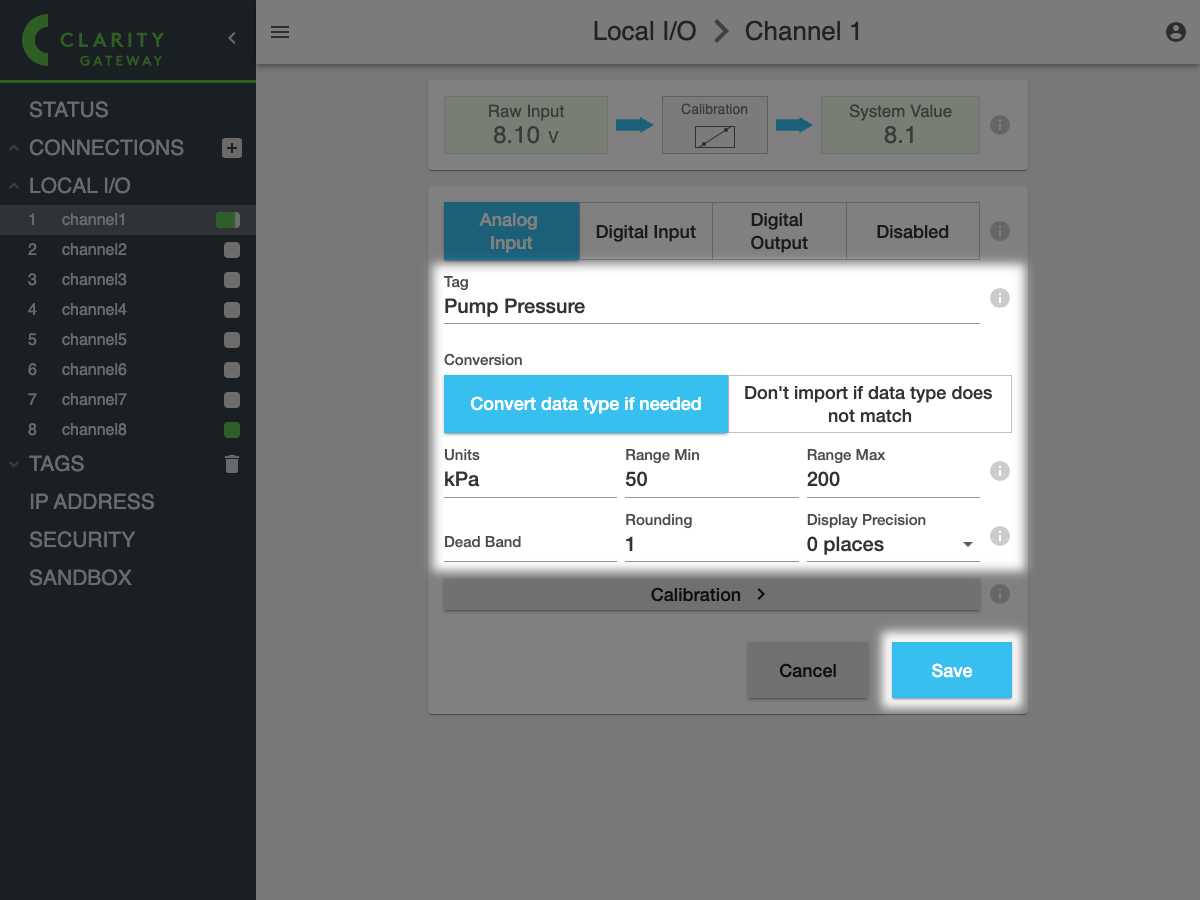Click the add connection plus icon
This screenshot has width=1200, height=900.
231,148
